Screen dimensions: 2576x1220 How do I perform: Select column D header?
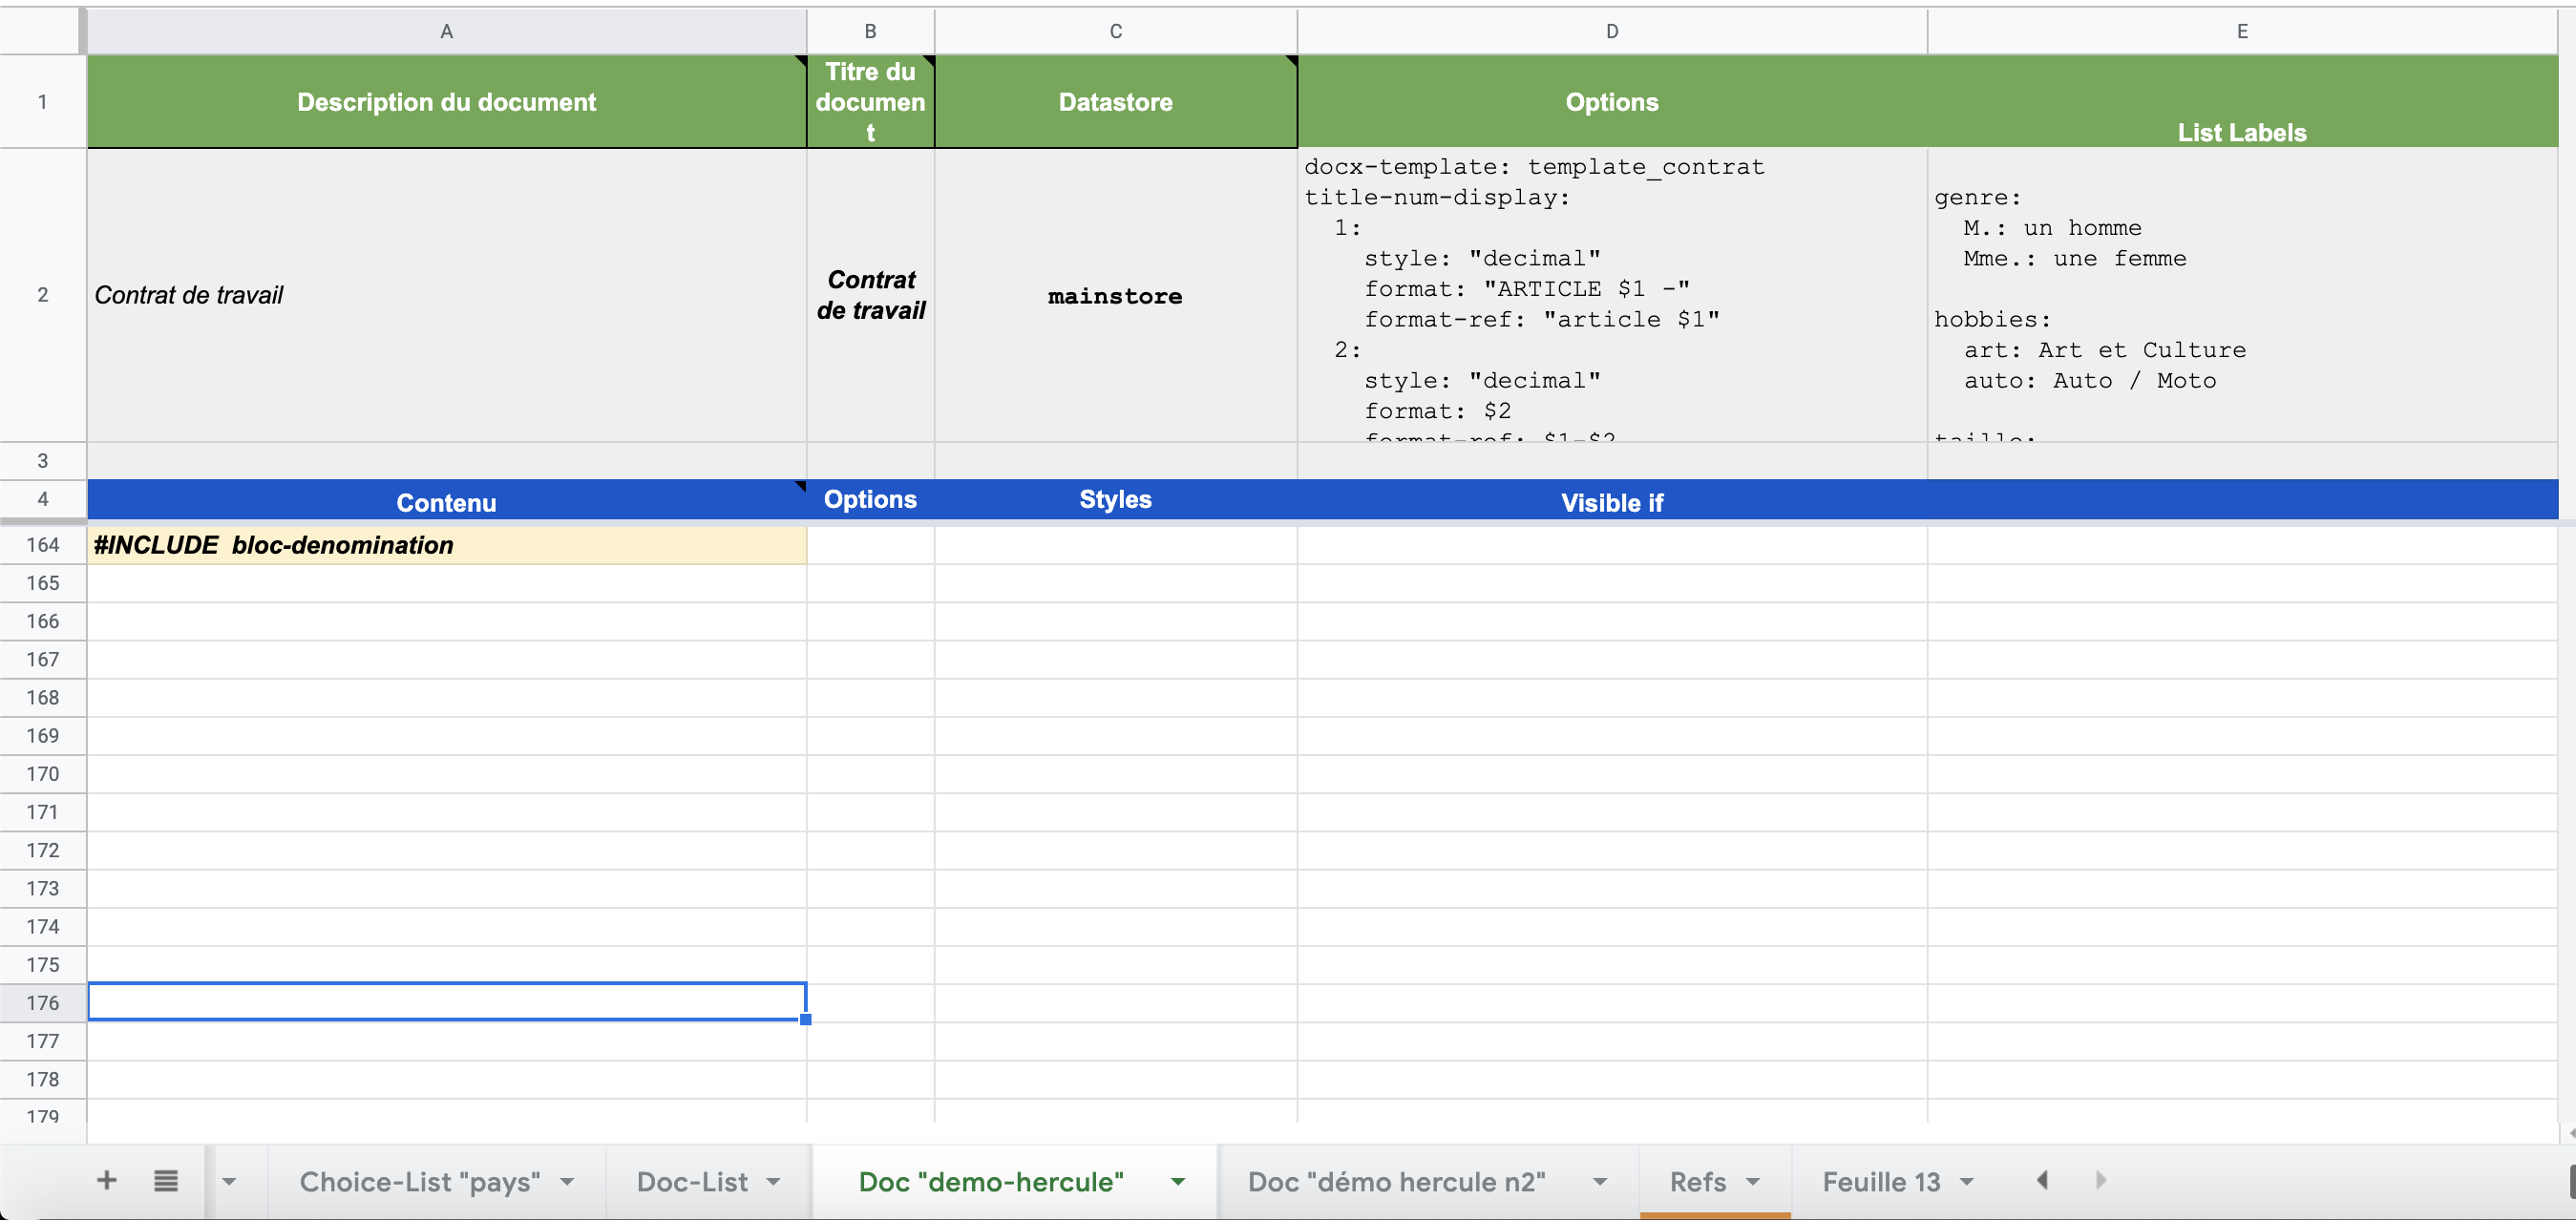[x=1612, y=31]
